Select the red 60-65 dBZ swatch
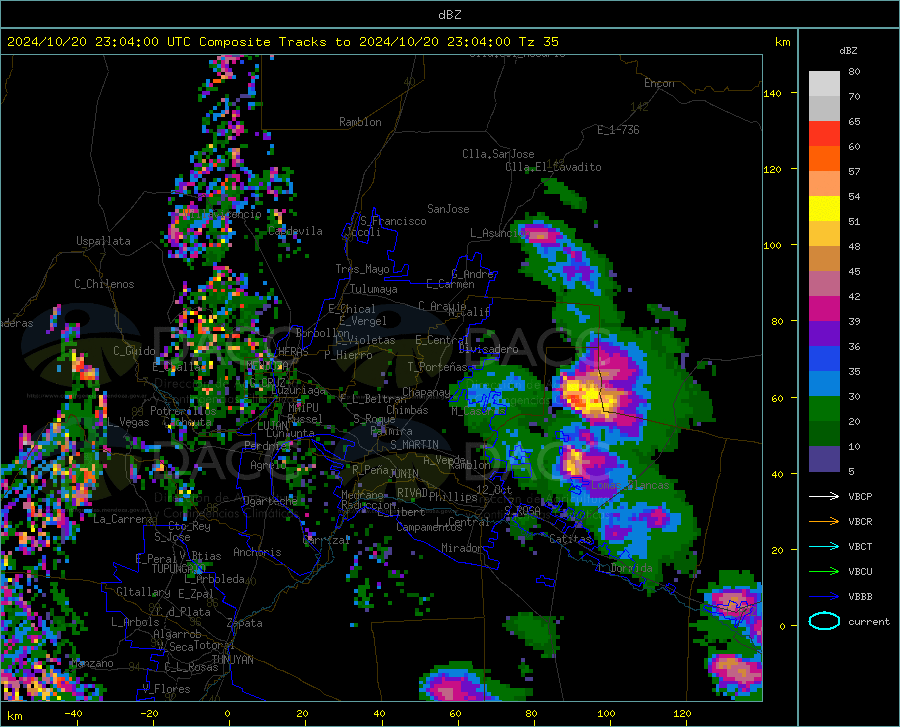 point(824,134)
